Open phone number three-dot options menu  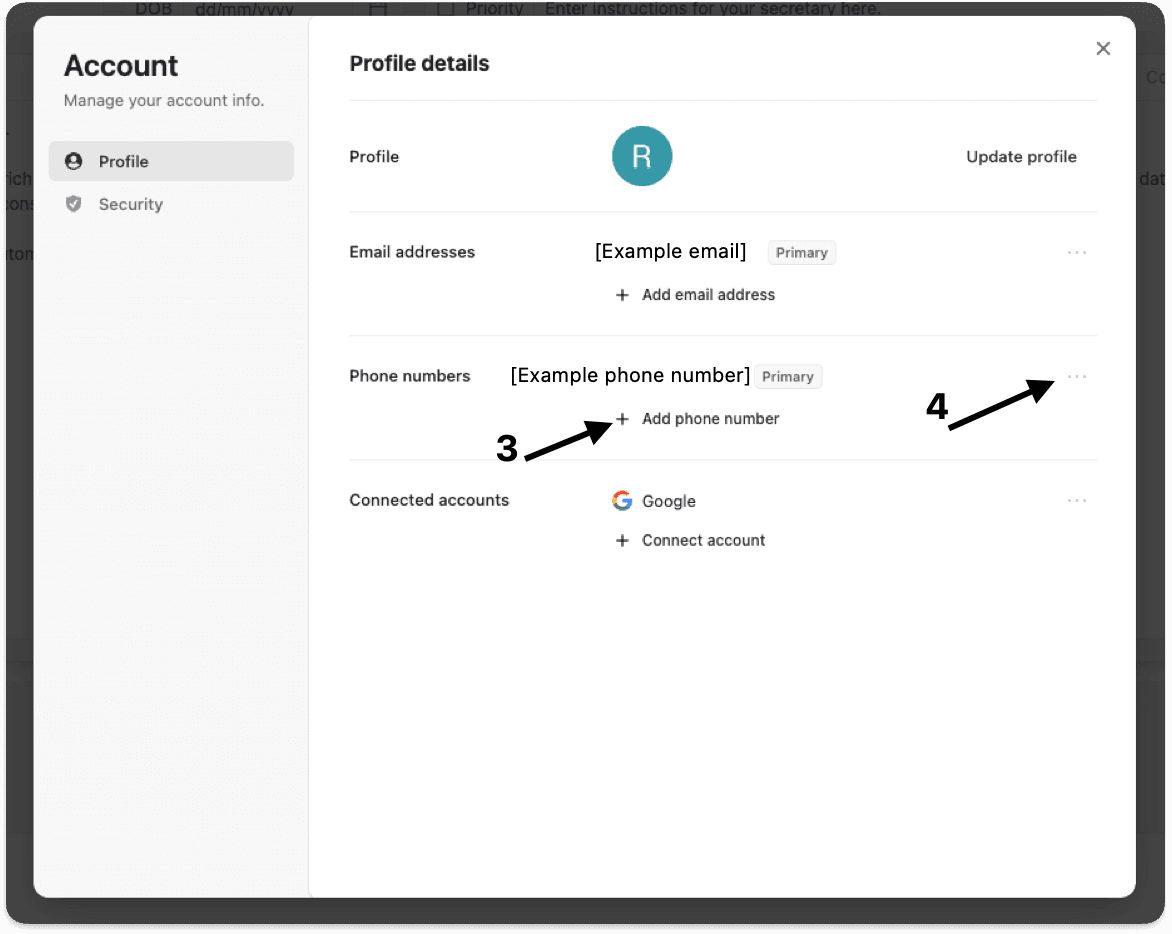1076,377
